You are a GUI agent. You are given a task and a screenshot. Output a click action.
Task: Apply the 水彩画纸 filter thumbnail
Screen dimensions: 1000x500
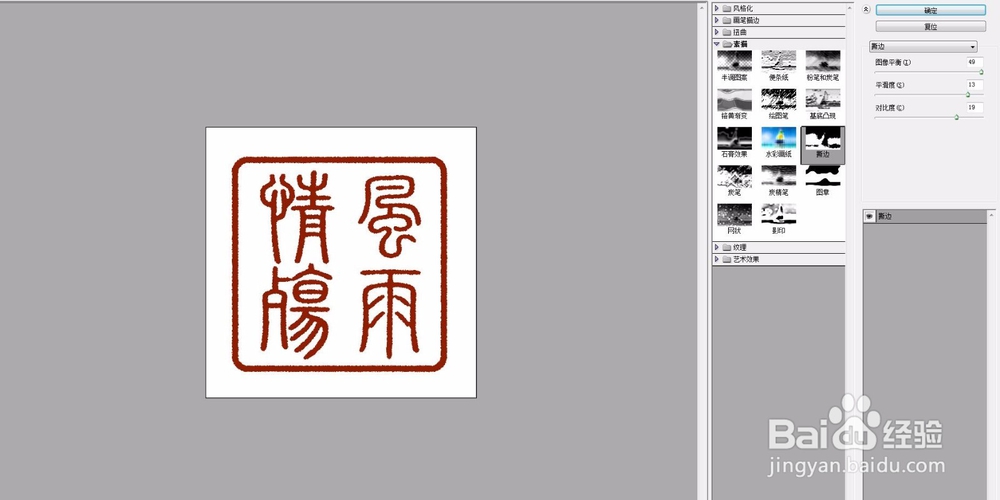click(778, 143)
